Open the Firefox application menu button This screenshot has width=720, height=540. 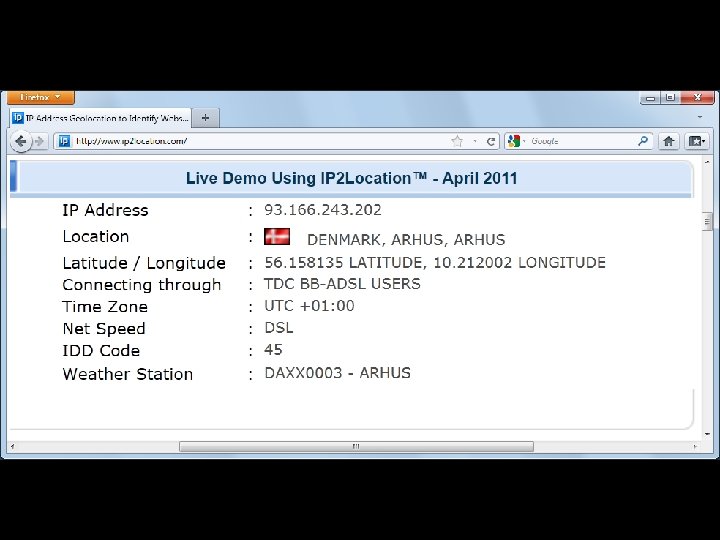[40, 97]
